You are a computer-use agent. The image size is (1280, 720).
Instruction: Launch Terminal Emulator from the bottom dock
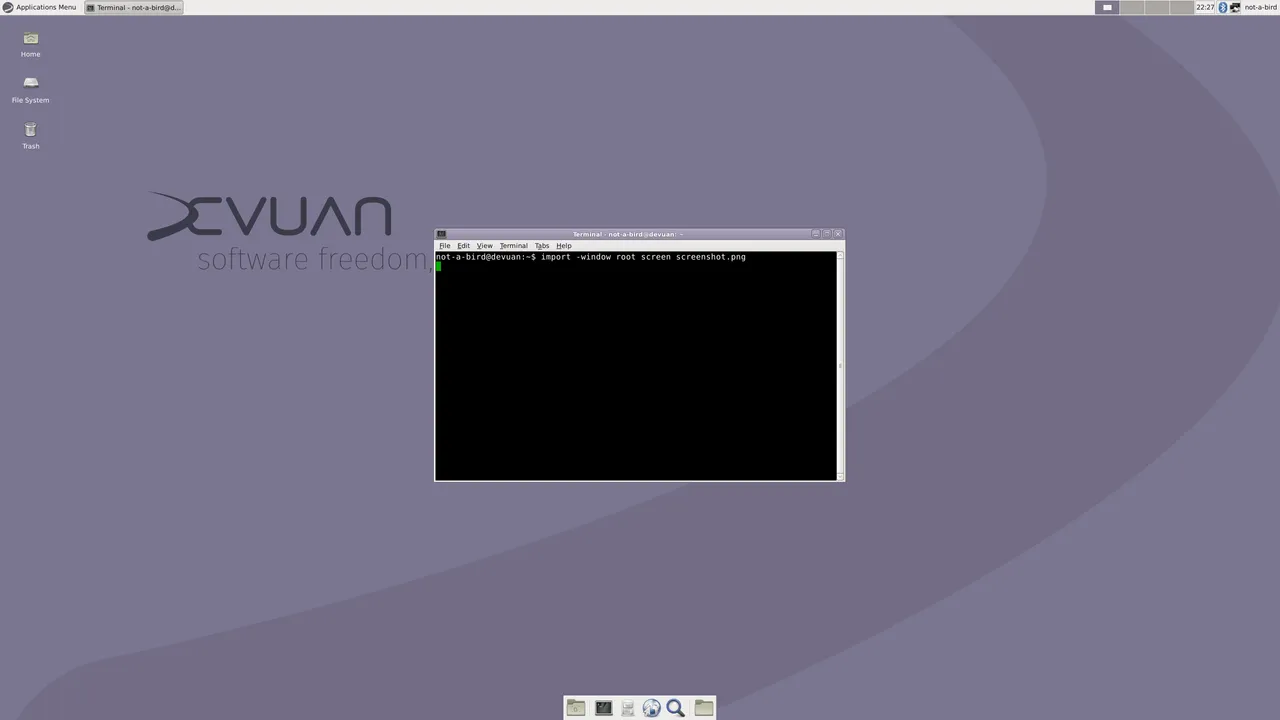(603, 708)
